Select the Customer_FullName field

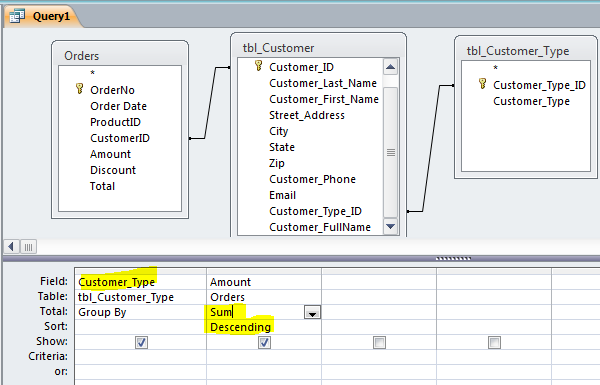320,228
